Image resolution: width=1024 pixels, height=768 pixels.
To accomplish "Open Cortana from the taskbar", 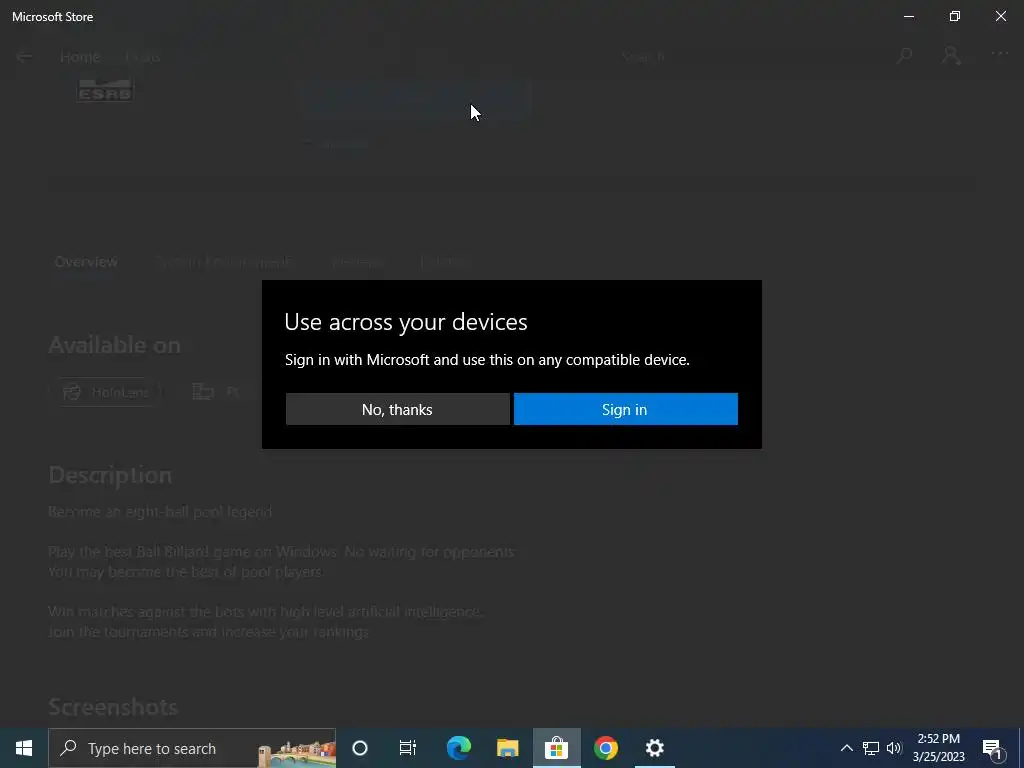I will [360, 748].
